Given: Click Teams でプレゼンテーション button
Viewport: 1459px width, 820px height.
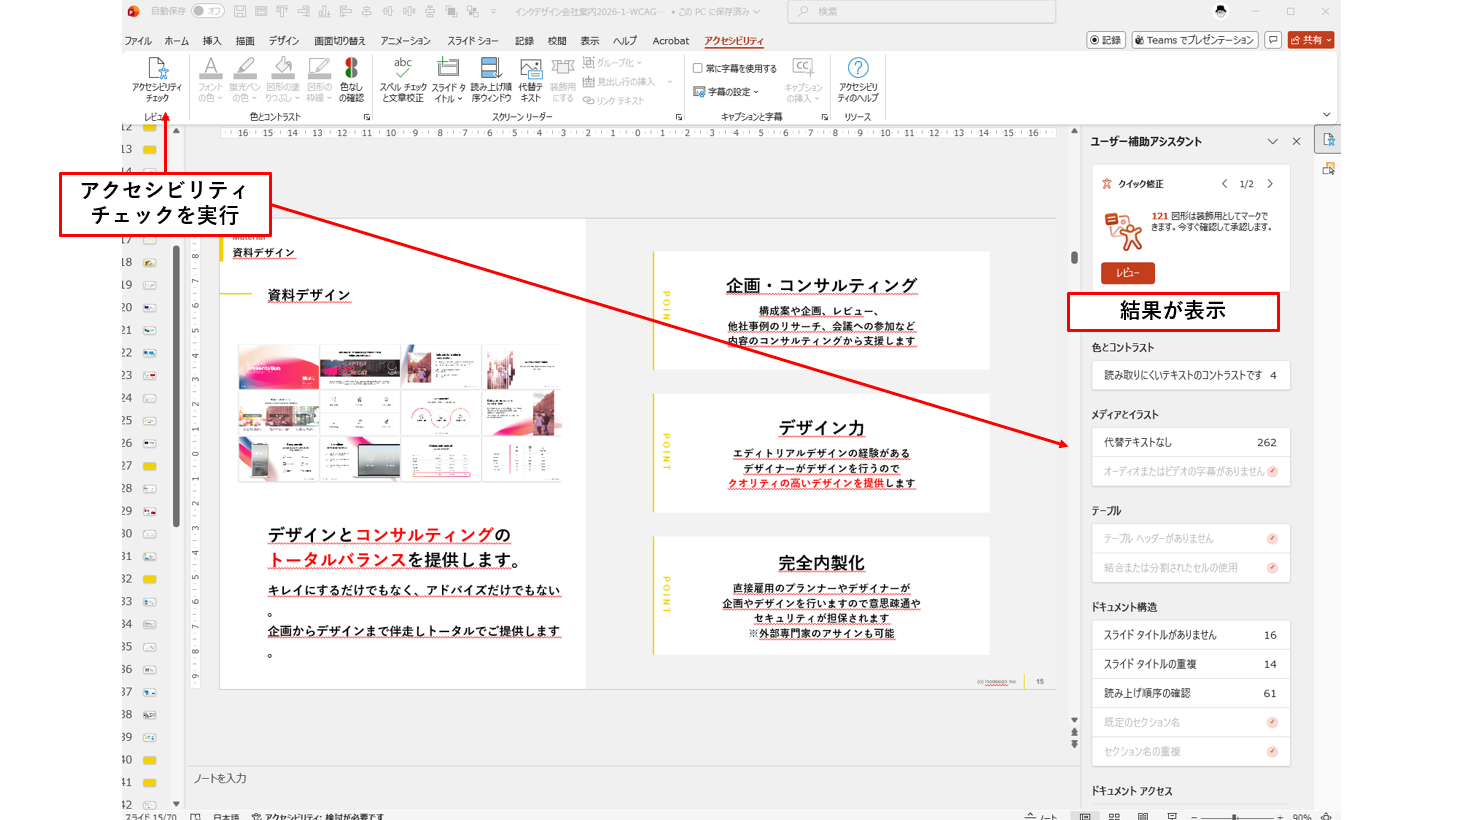Looking at the screenshot, I should pos(1193,40).
